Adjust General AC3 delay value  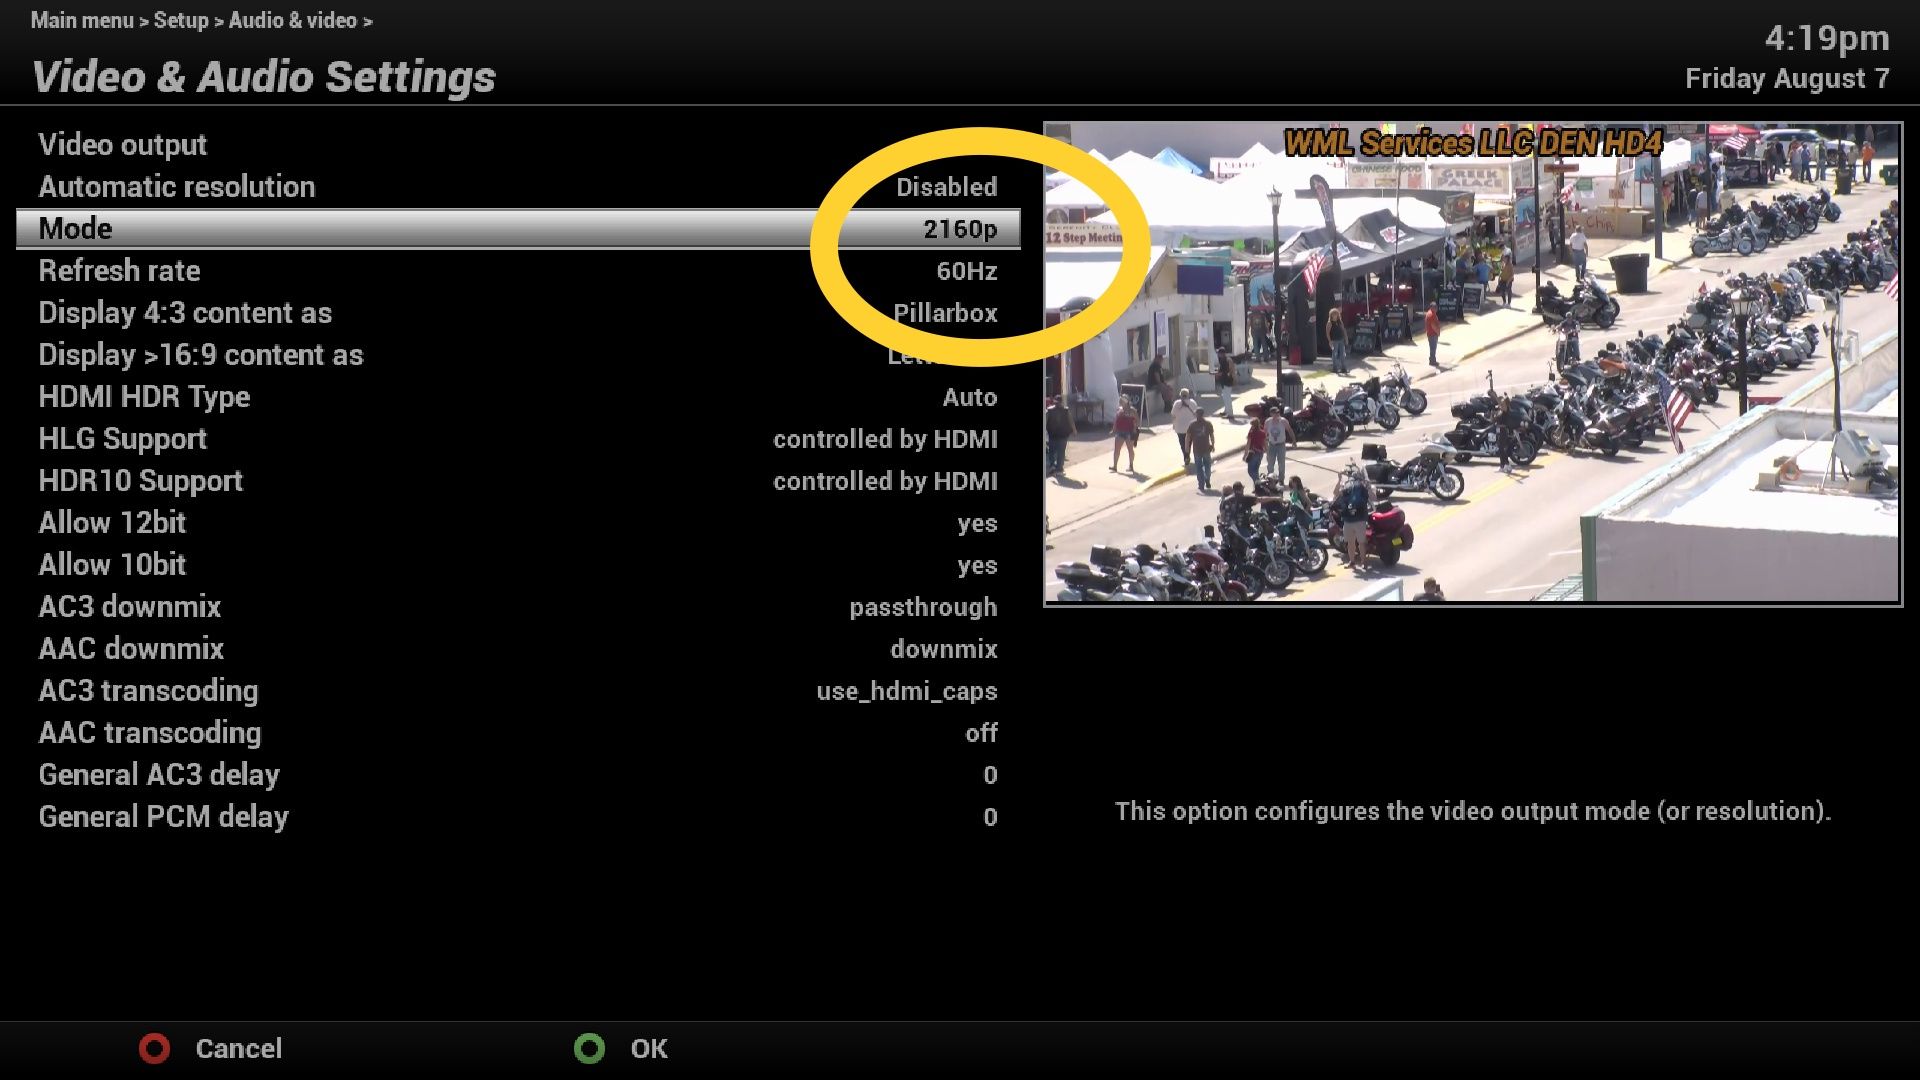point(989,775)
